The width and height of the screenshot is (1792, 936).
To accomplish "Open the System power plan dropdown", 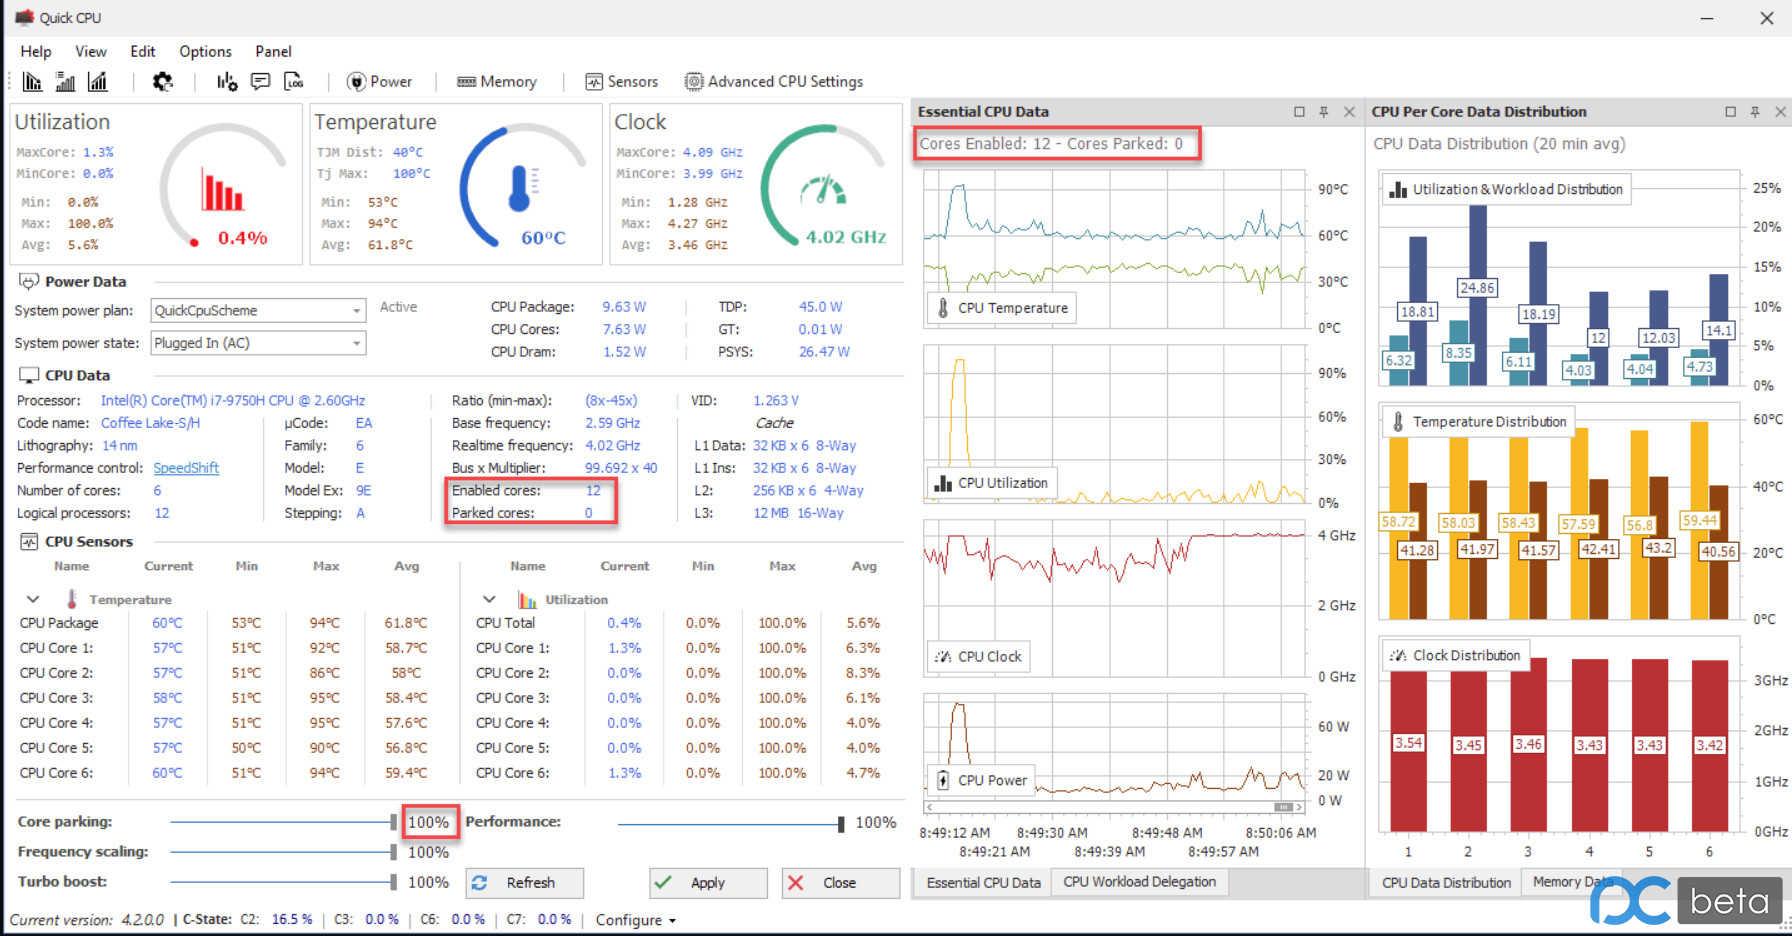I will coord(258,311).
